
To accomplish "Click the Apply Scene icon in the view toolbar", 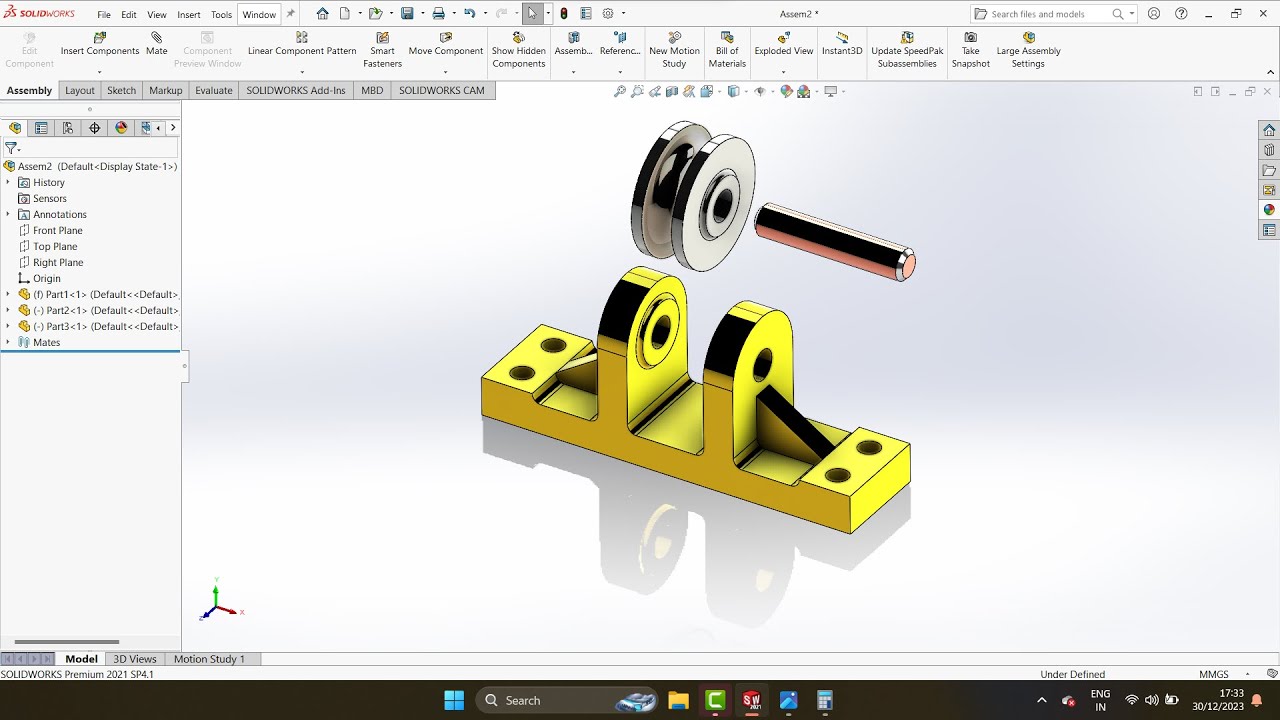I will point(803,91).
